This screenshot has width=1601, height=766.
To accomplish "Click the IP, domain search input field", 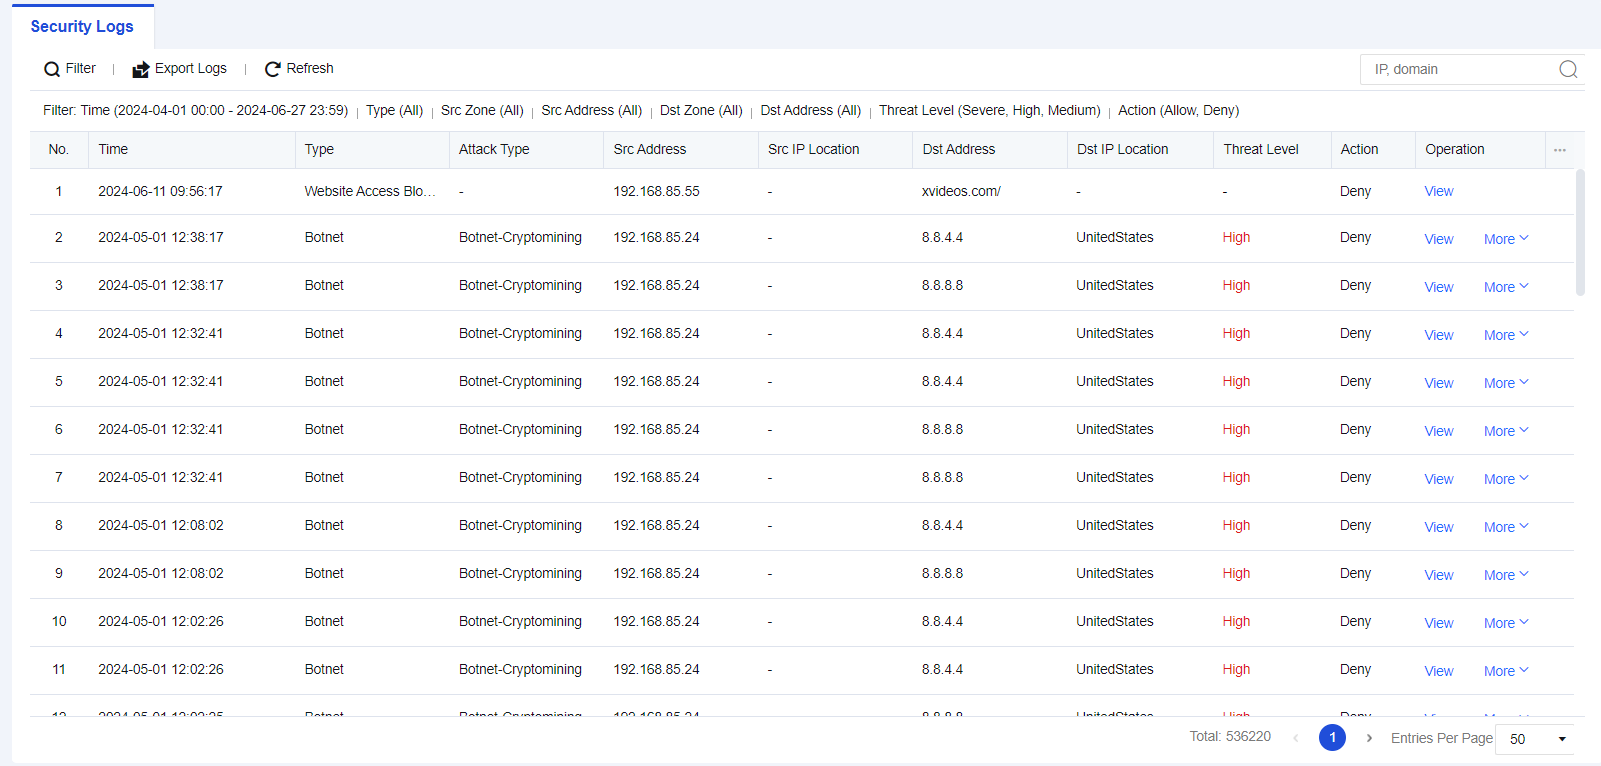I will pyautogui.click(x=1460, y=69).
